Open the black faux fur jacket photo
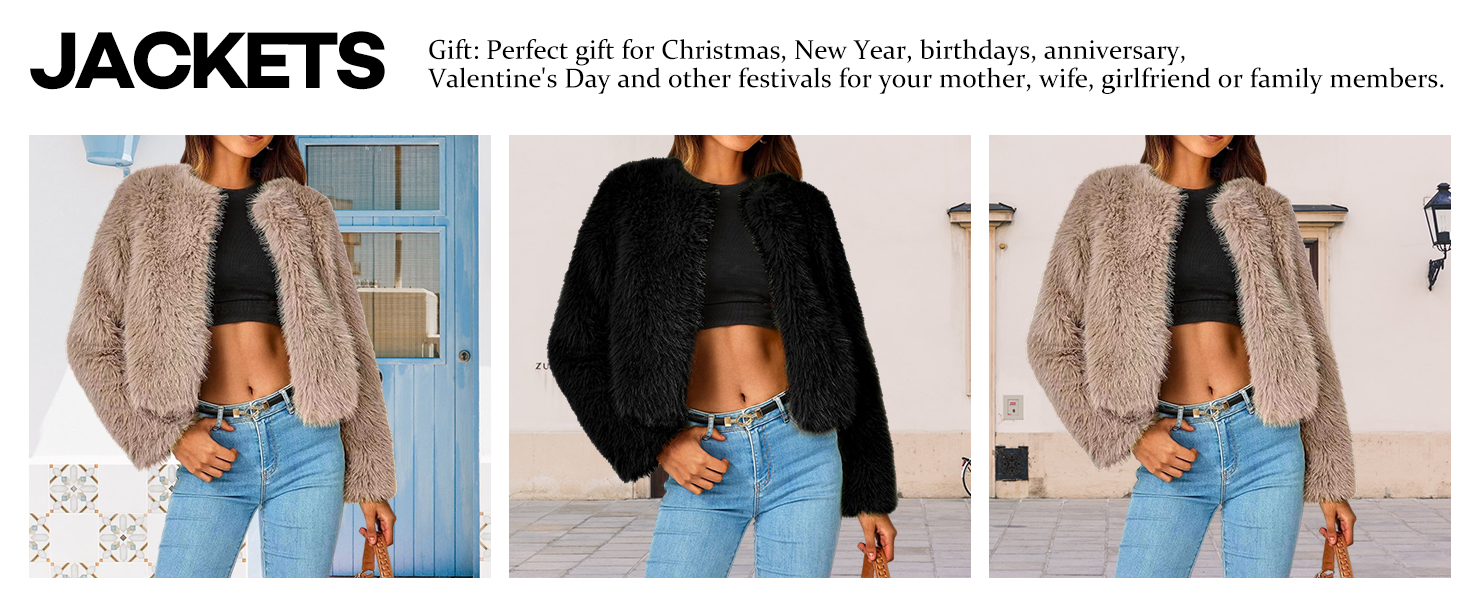 pyautogui.click(x=740, y=356)
